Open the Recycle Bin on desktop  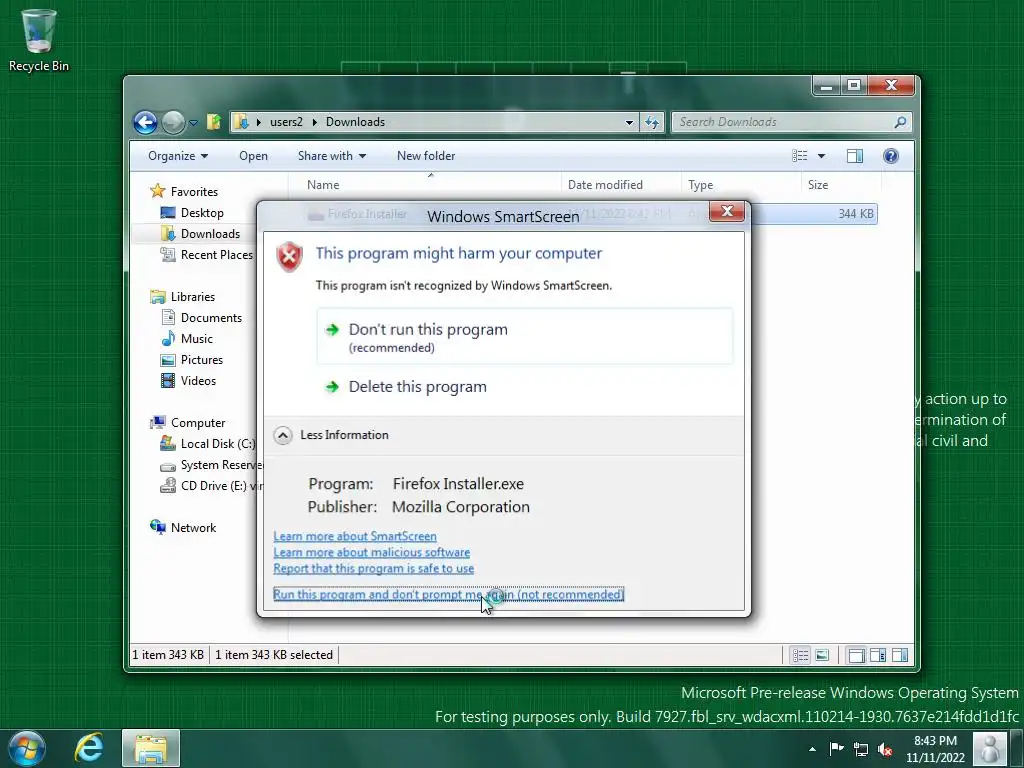coord(39,40)
